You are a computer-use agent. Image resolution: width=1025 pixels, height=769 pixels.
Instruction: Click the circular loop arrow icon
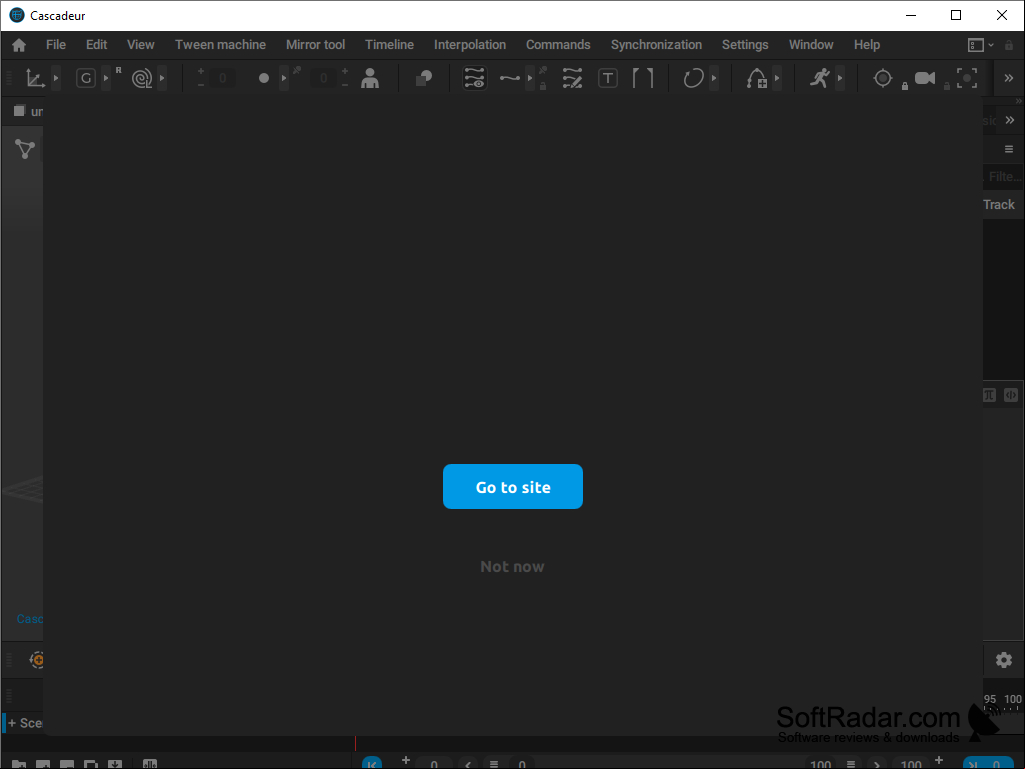tap(693, 78)
